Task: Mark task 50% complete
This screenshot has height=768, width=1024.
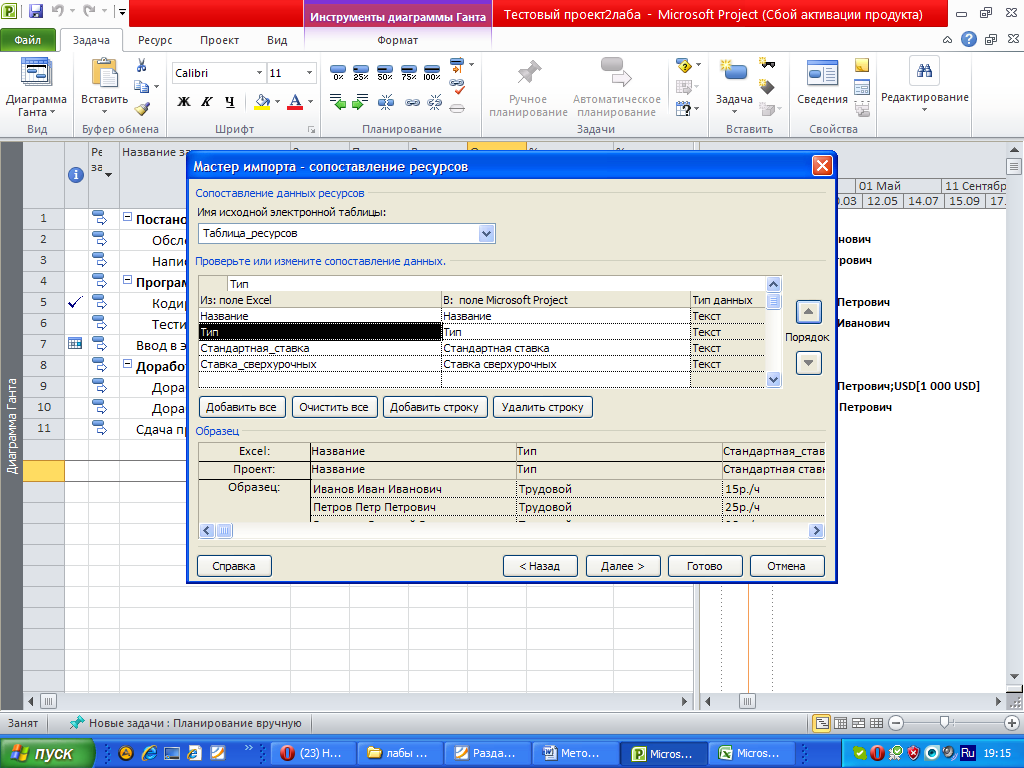Action: tap(385, 72)
